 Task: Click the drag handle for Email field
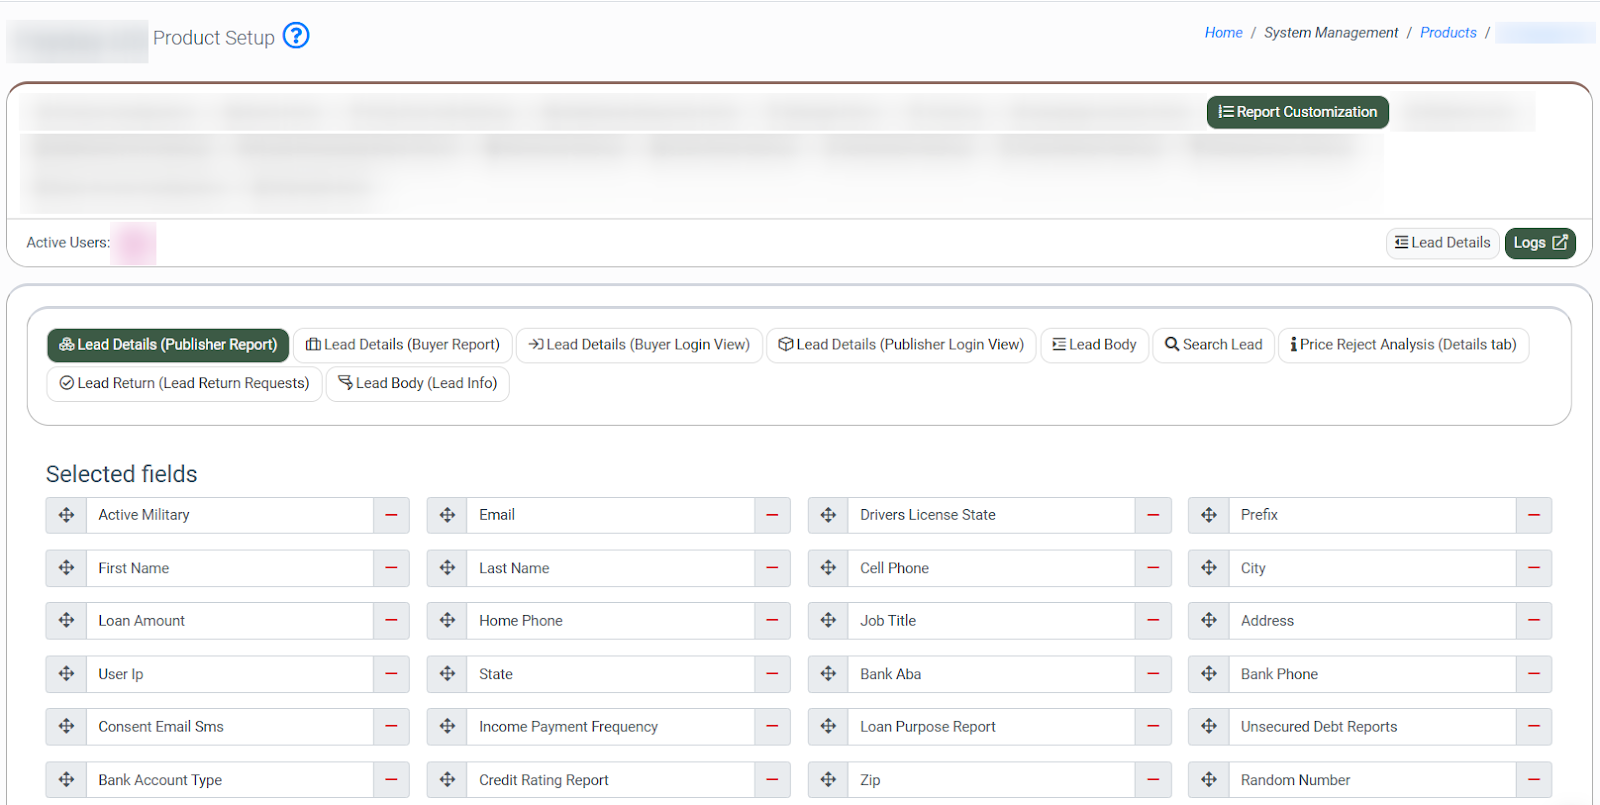[x=447, y=515]
